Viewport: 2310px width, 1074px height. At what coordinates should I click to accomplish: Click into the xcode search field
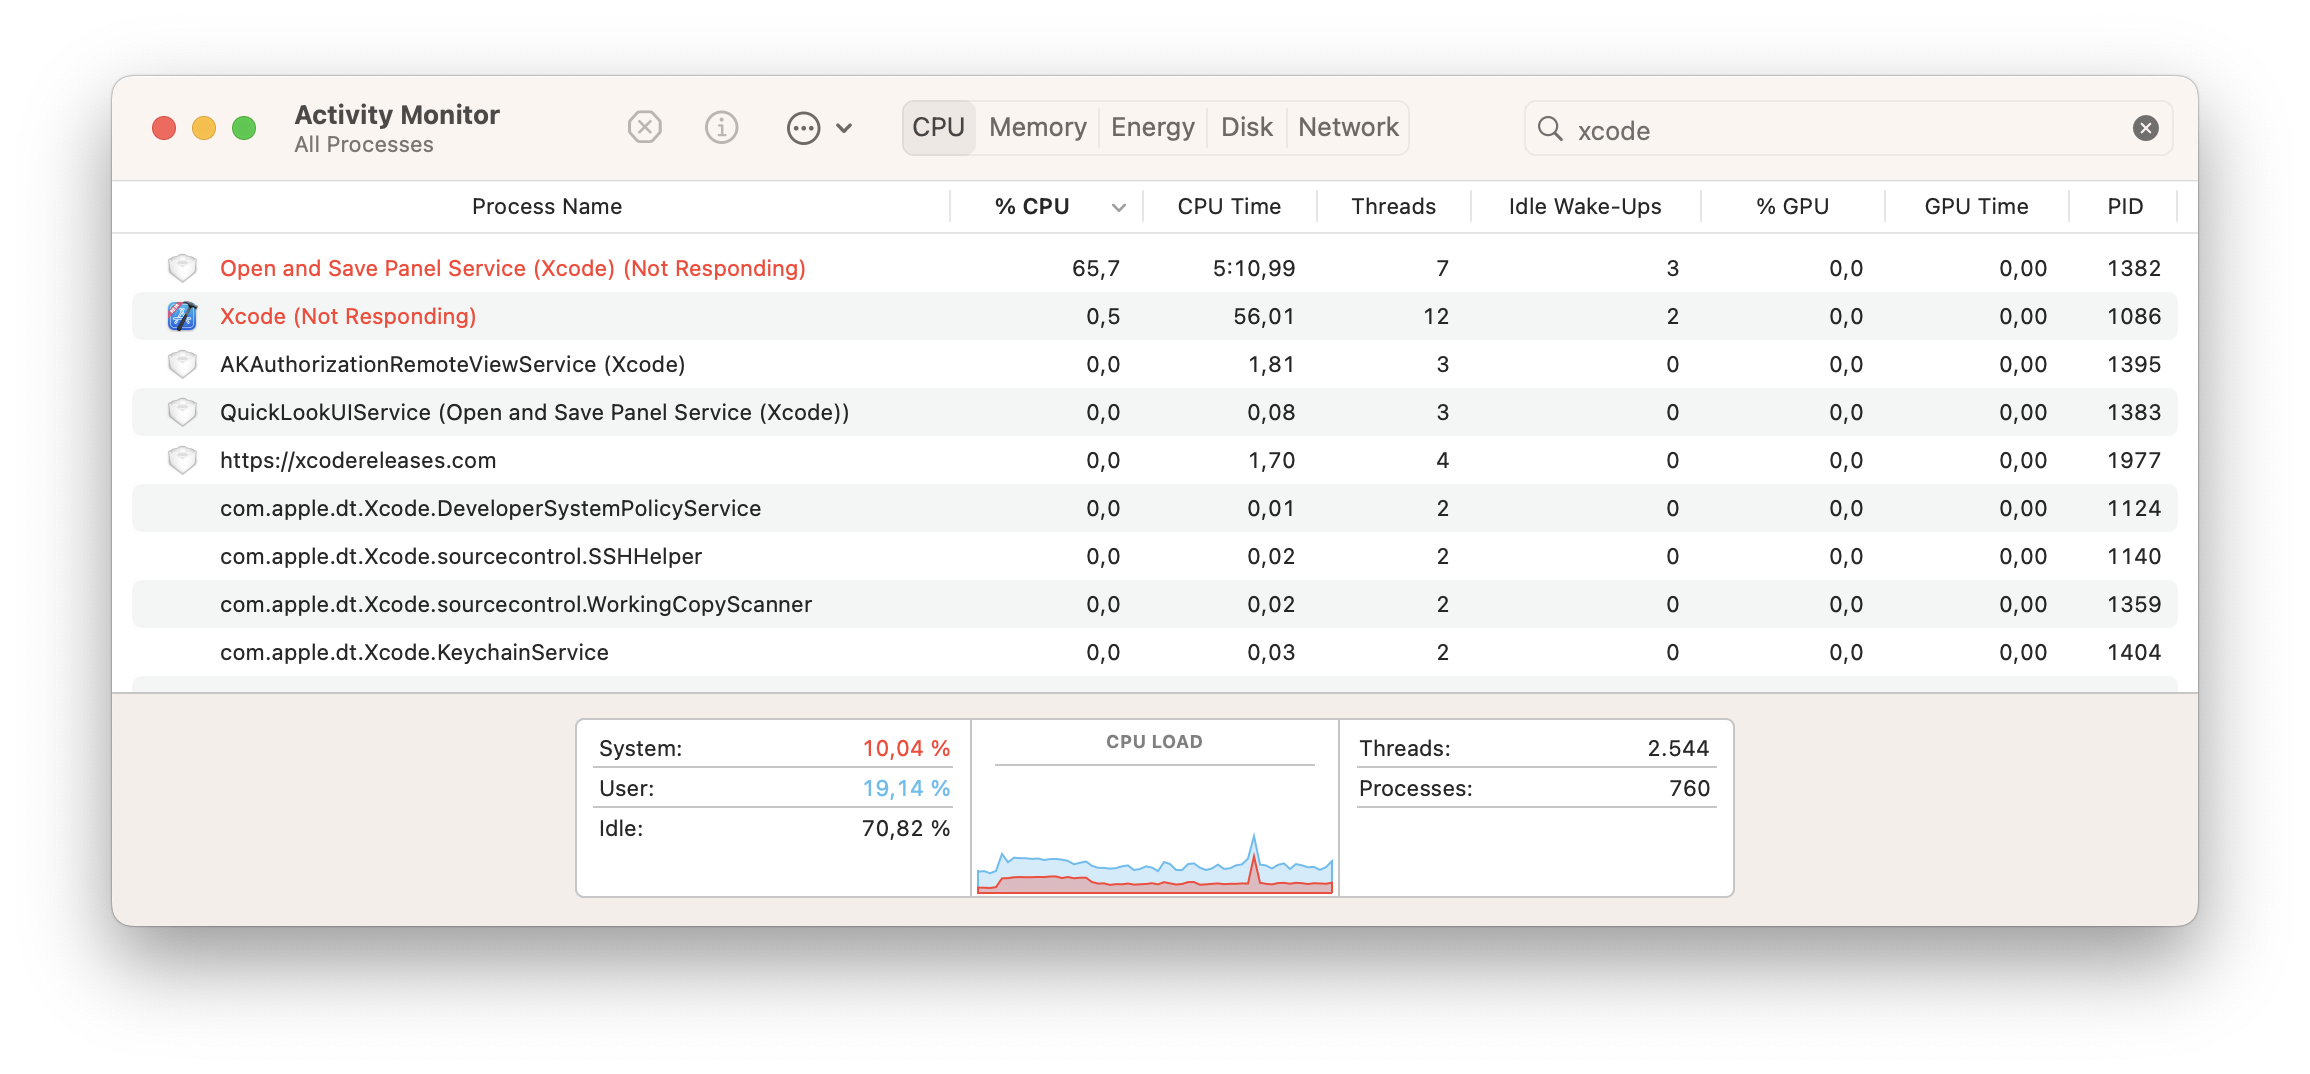point(1840,130)
